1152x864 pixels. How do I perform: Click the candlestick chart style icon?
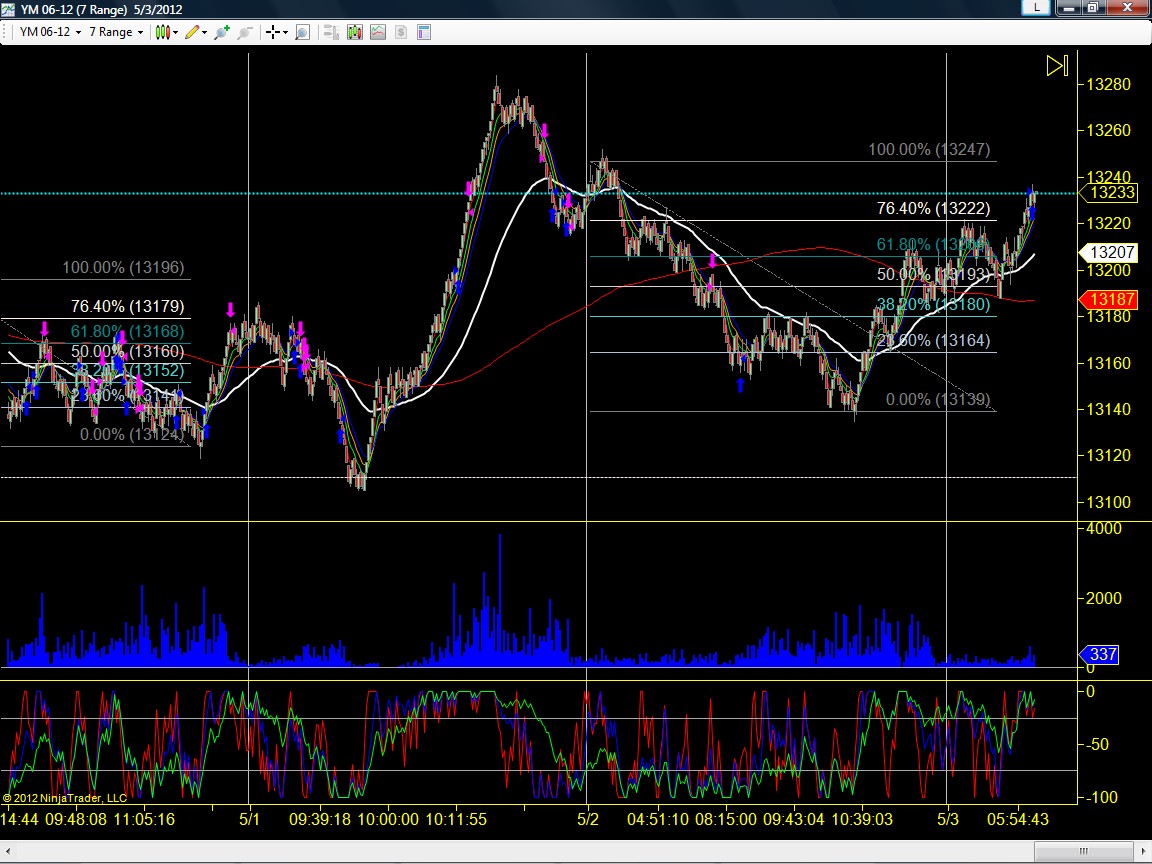162,32
